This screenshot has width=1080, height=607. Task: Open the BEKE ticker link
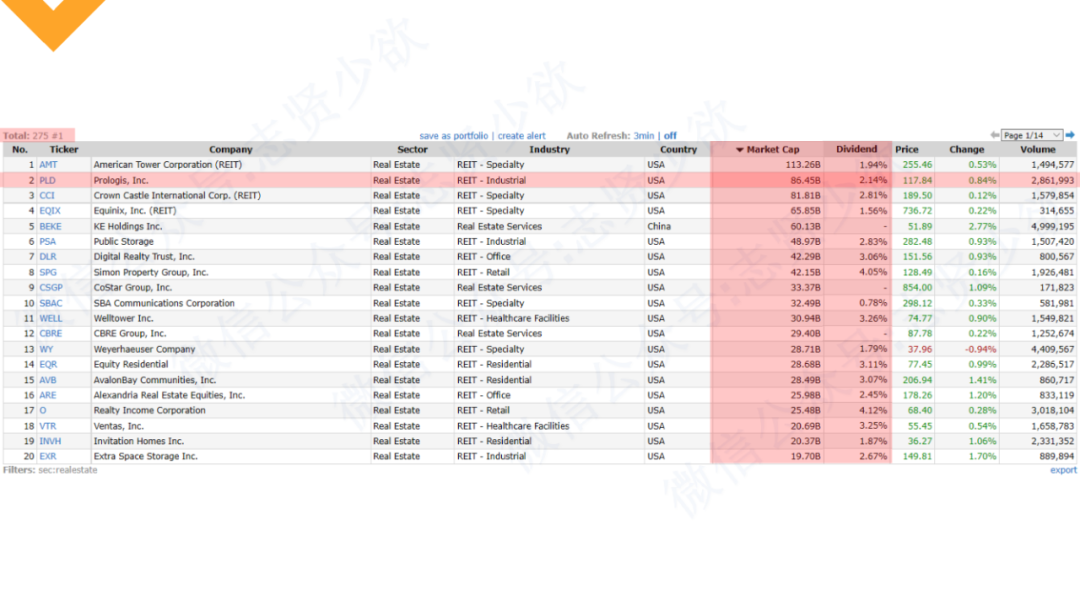50,227
